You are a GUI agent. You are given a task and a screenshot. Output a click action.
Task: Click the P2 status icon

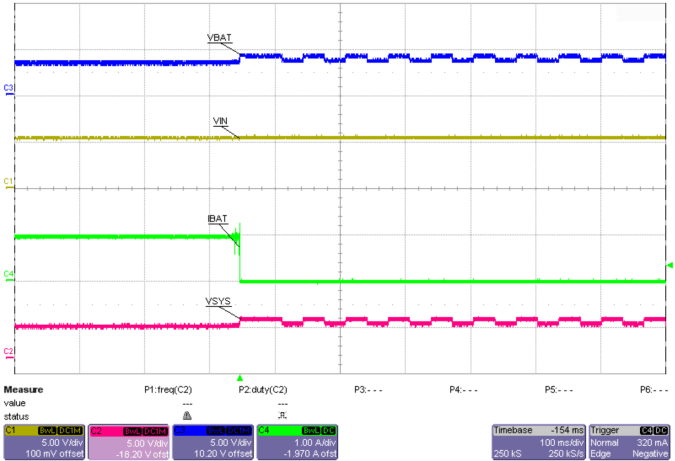[x=282, y=416]
